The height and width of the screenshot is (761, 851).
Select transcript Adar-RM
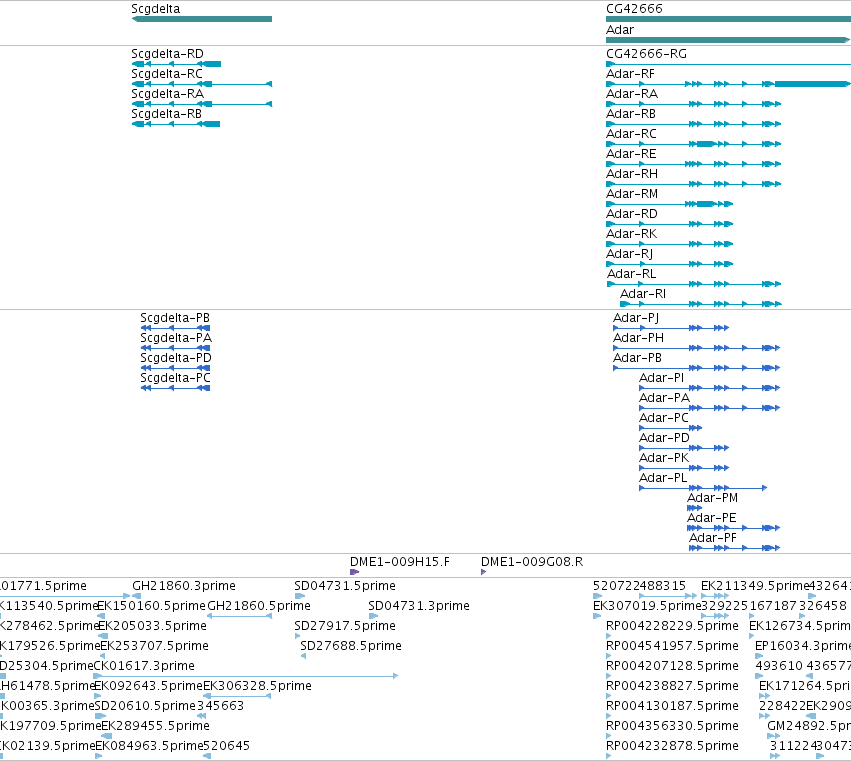[632, 194]
